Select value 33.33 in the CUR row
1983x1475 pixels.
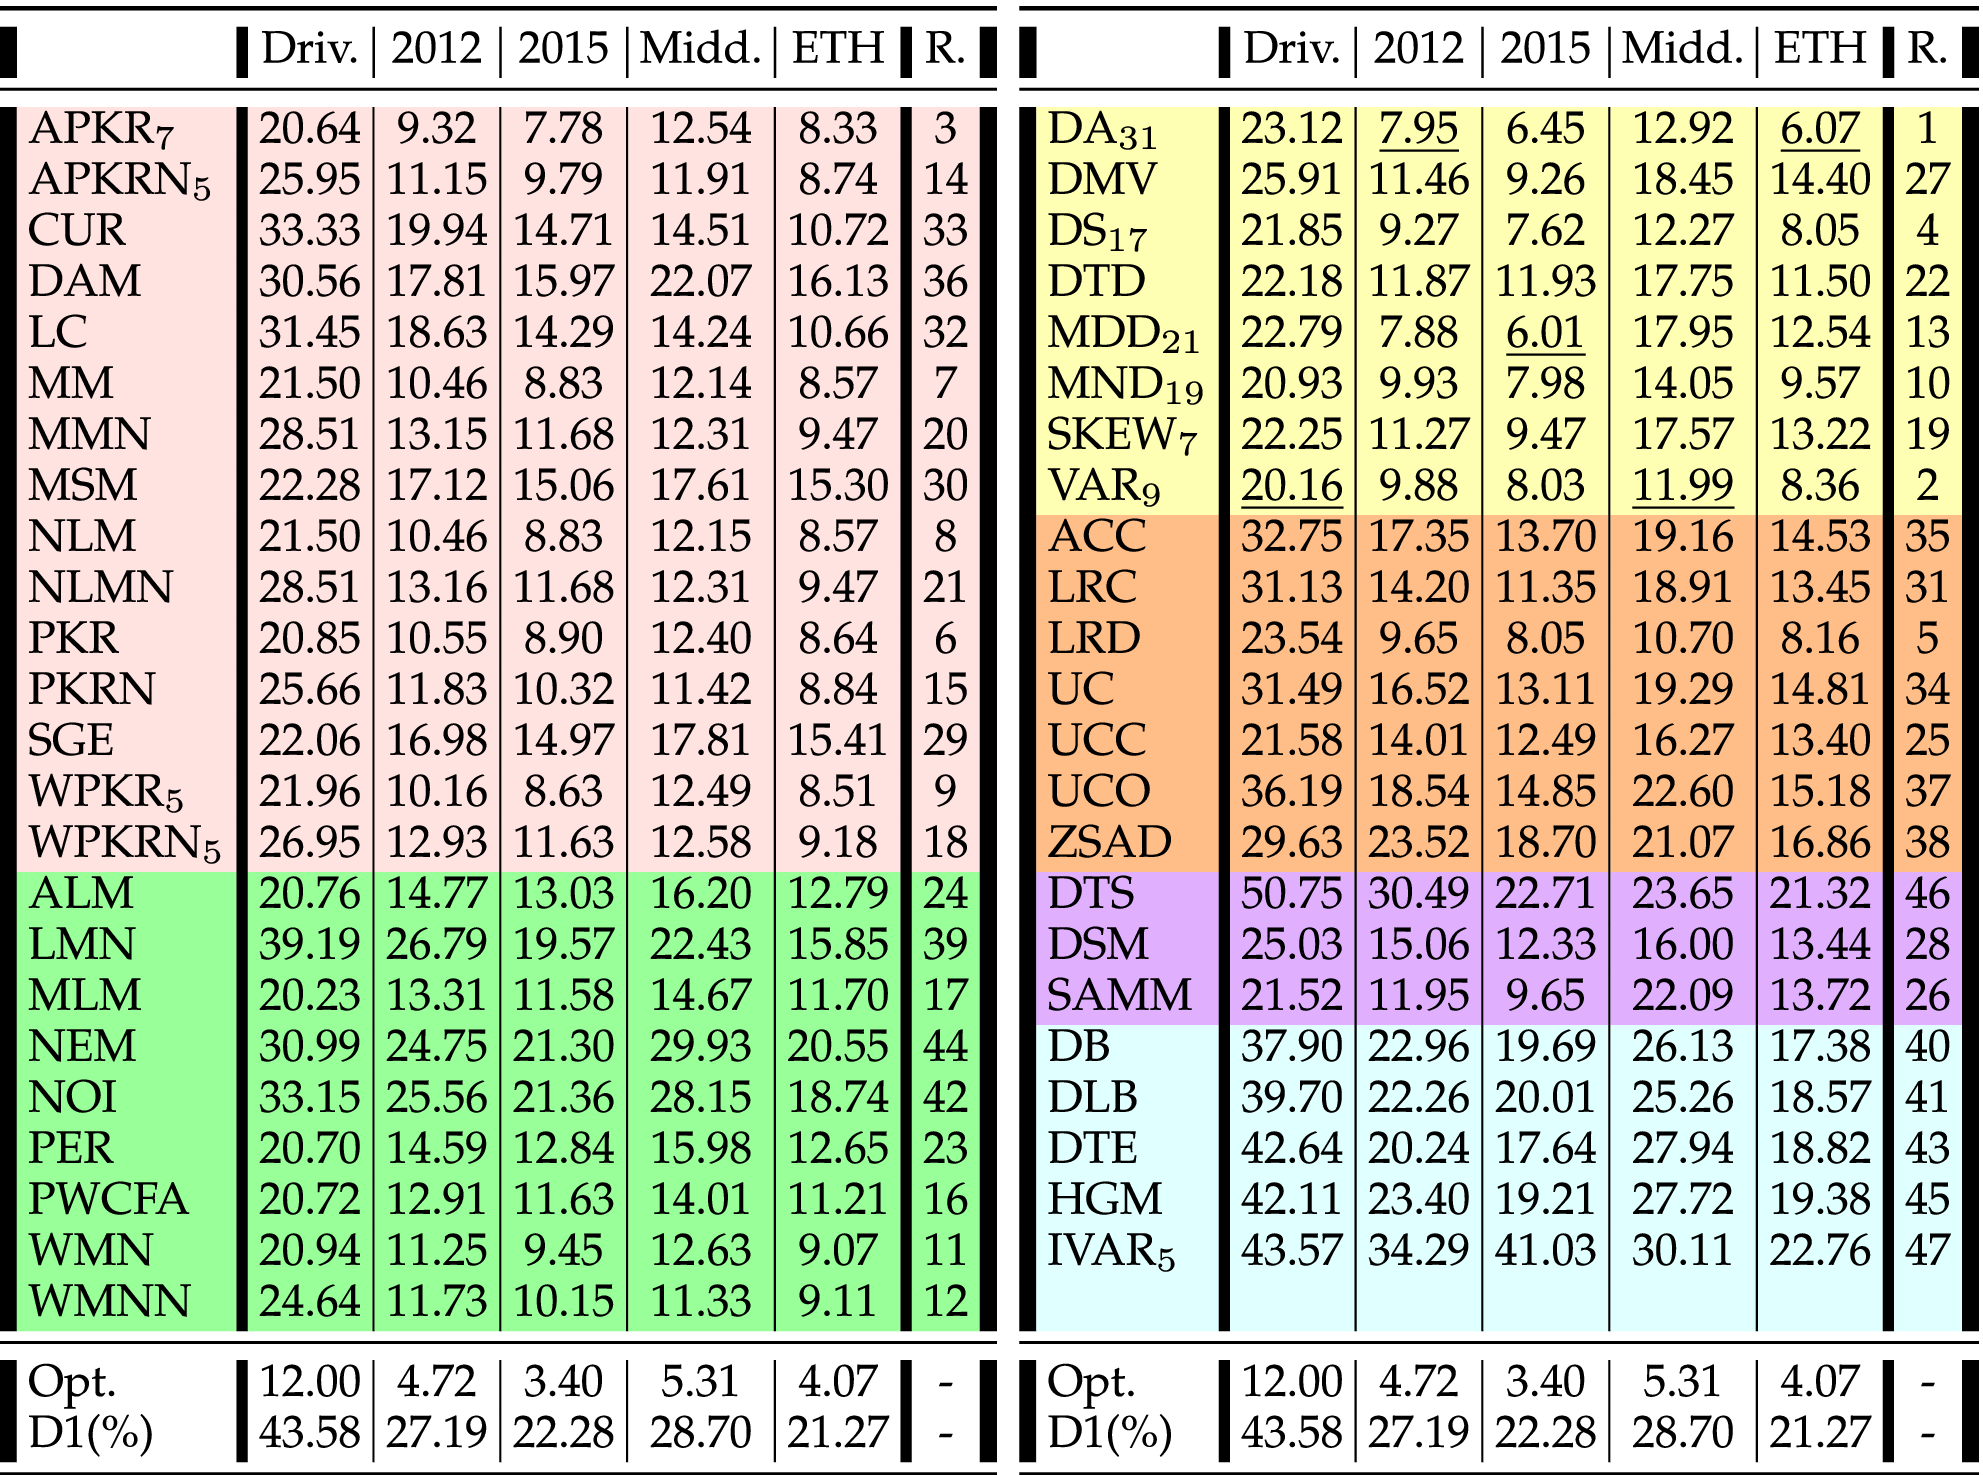(x=309, y=230)
